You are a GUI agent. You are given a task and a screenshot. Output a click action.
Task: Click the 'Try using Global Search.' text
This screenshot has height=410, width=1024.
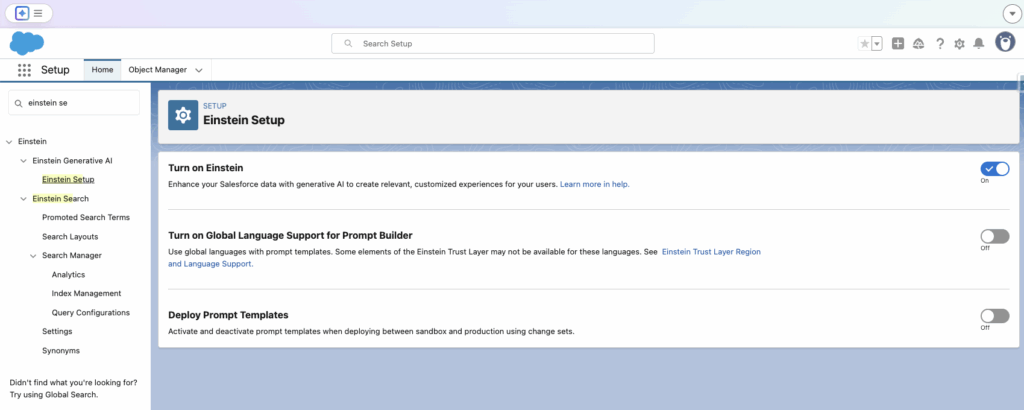click(54, 395)
